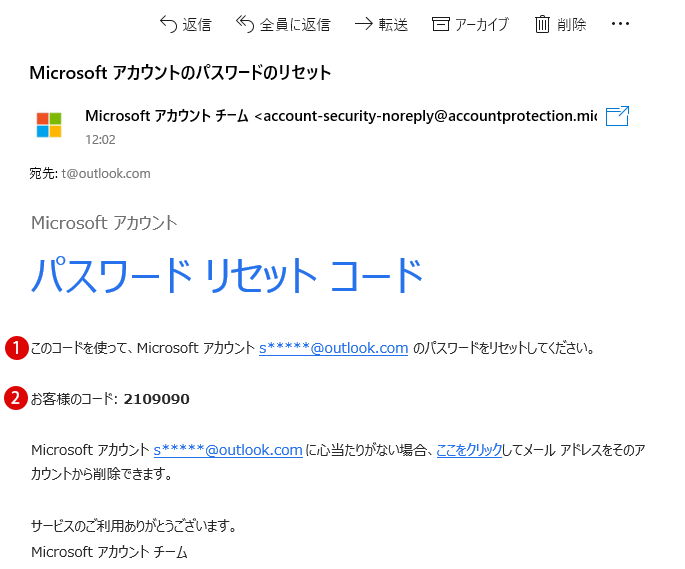The image size is (685, 569).
Task: Click the subject line Microsoft アカウントのパスワードのリセット
Action: 180,73
